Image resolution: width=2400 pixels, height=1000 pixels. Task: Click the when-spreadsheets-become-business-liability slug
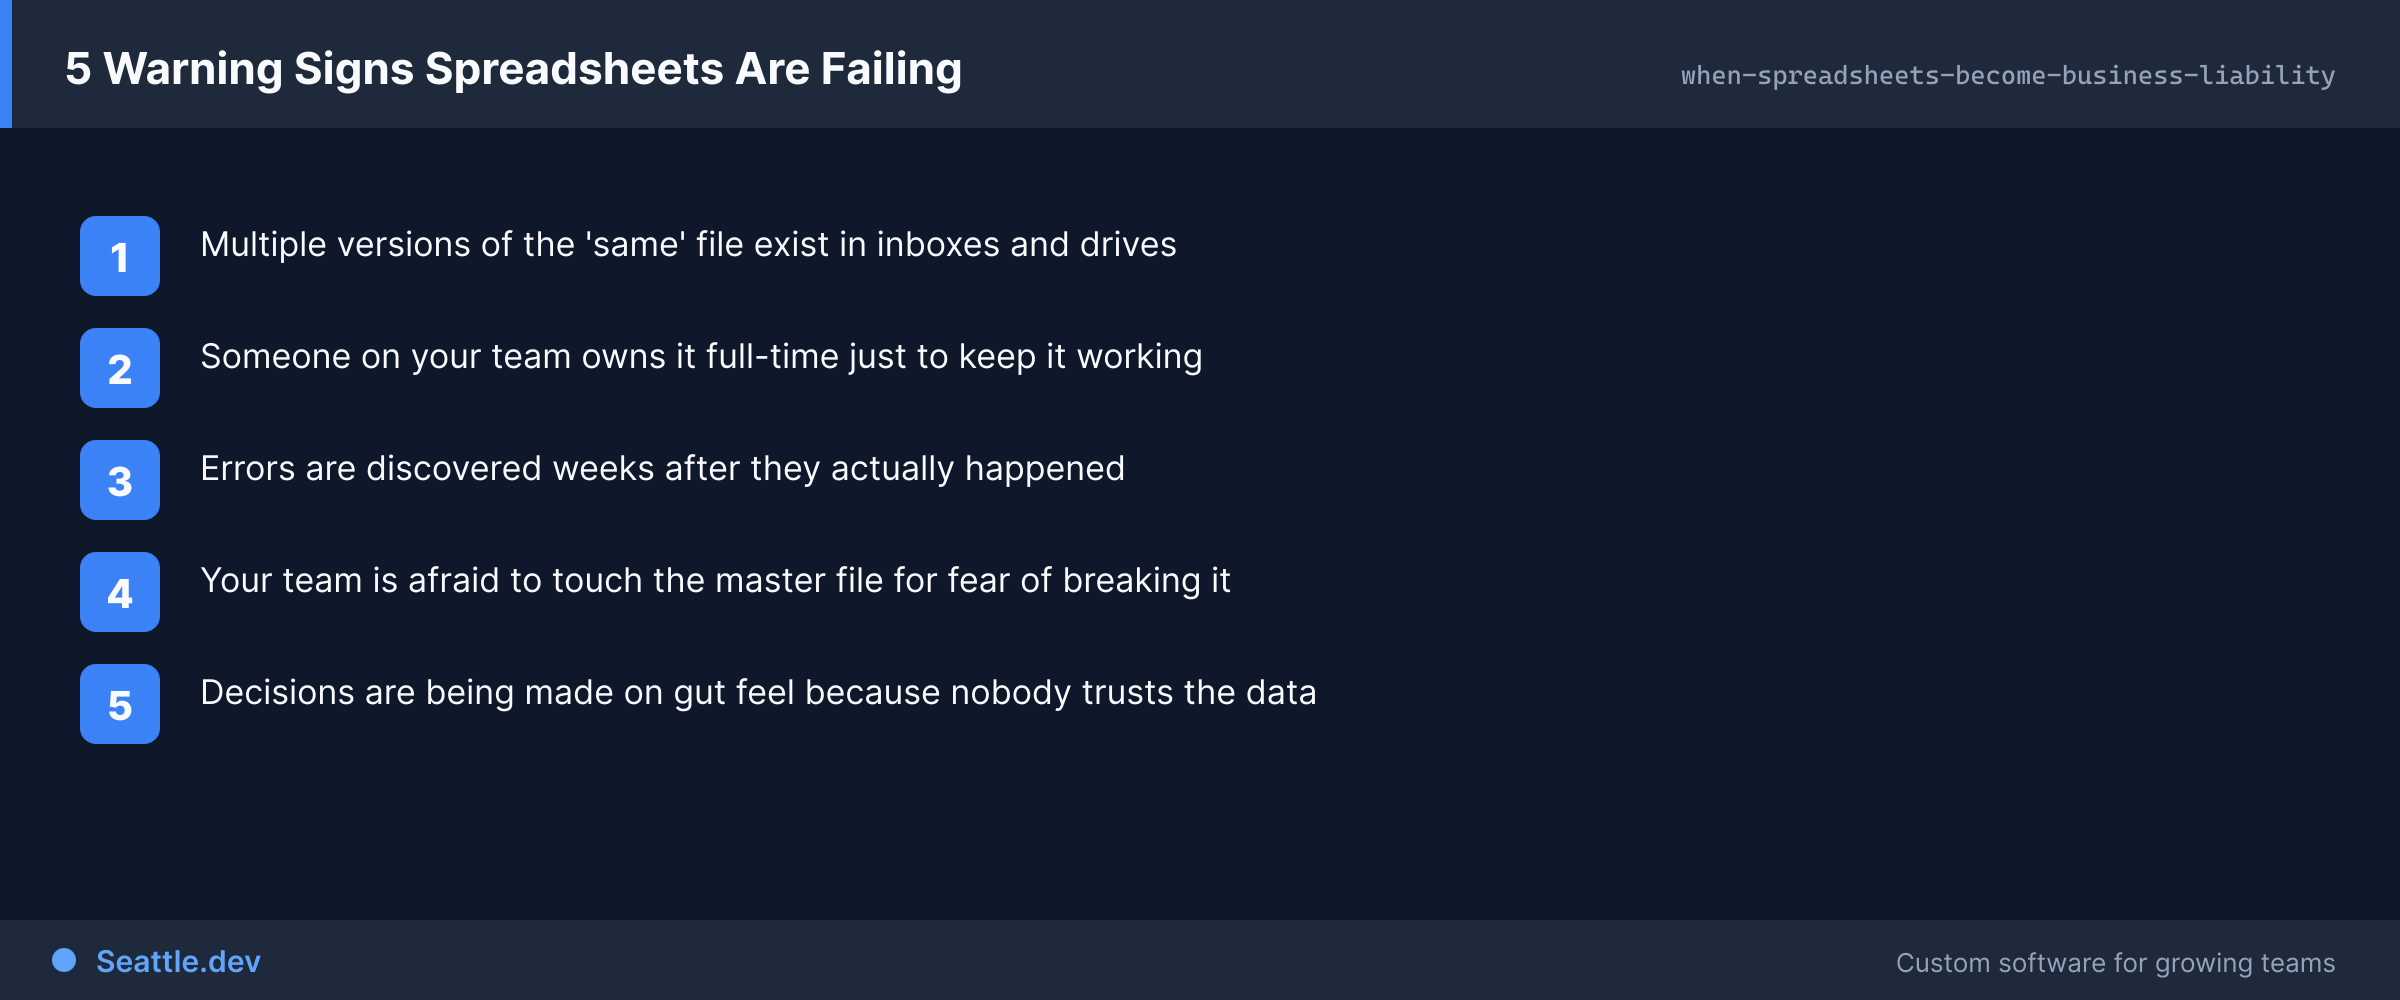(2008, 76)
